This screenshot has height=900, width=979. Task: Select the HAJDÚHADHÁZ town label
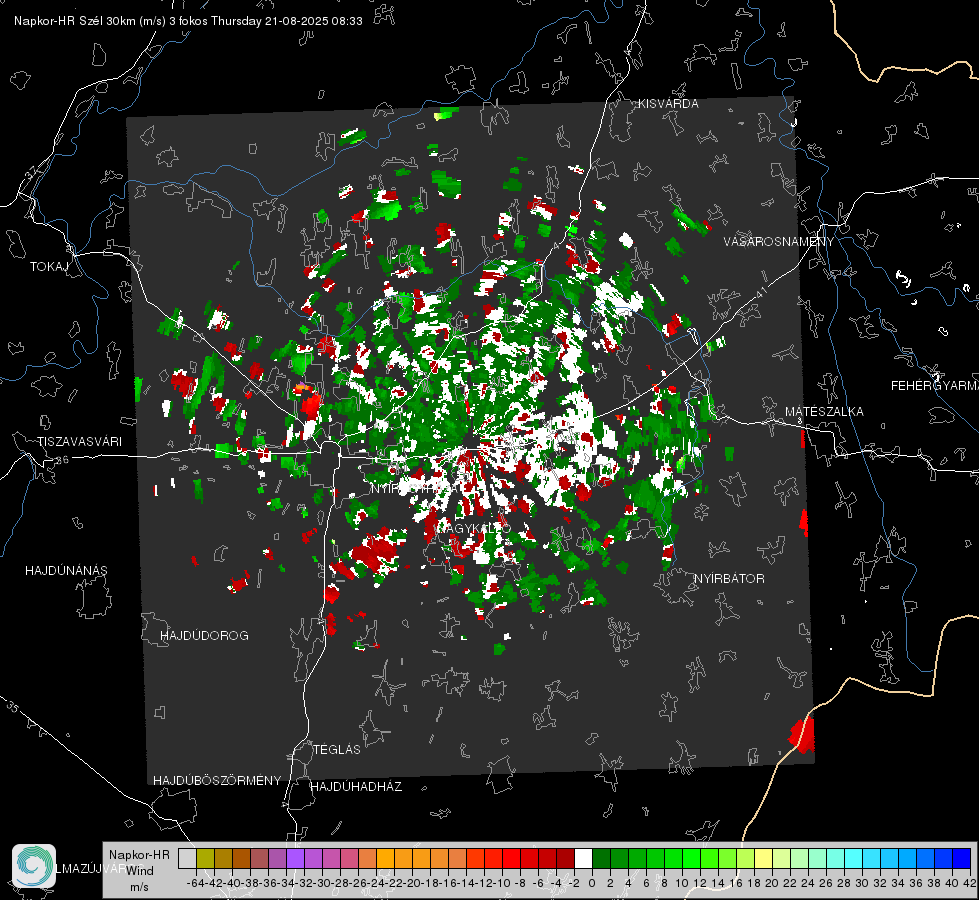point(356,787)
